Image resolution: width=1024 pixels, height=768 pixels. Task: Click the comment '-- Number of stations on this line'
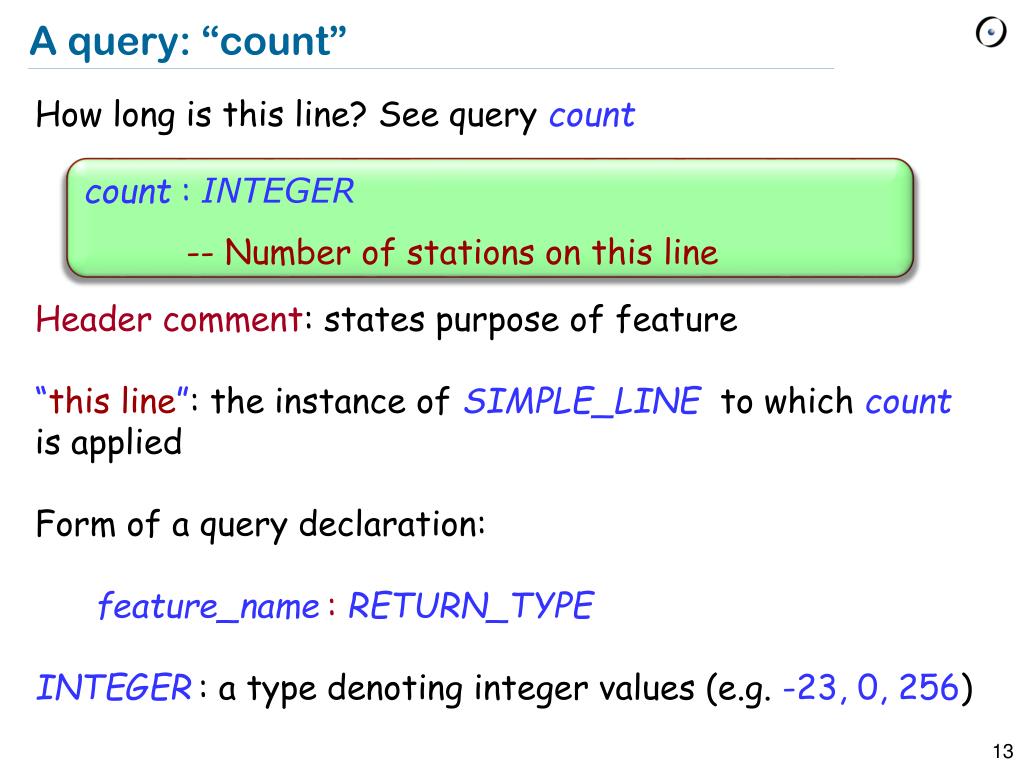click(453, 252)
